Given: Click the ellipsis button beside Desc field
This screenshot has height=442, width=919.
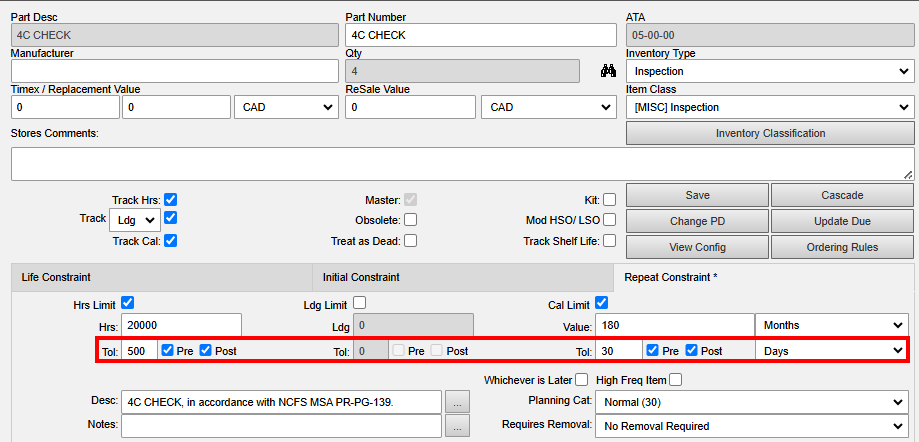Looking at the screenshot, I should tap(456, 402).
